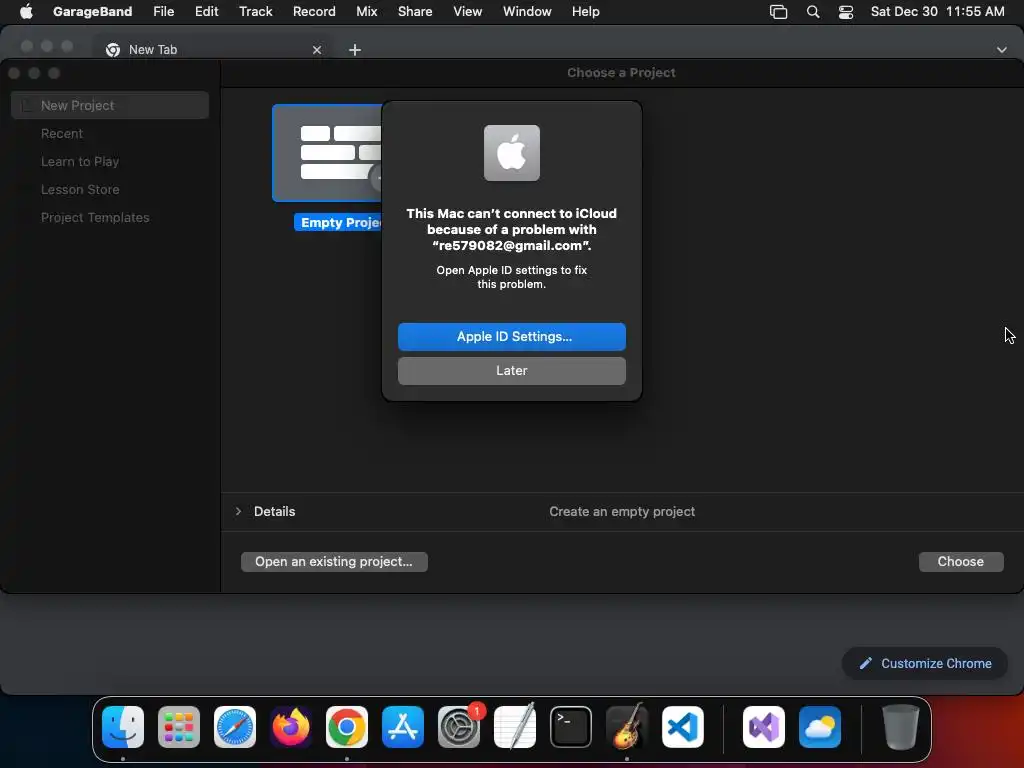The image size is (1024, 768).
Task: Open the Window menu
Action: click(527, 11)
